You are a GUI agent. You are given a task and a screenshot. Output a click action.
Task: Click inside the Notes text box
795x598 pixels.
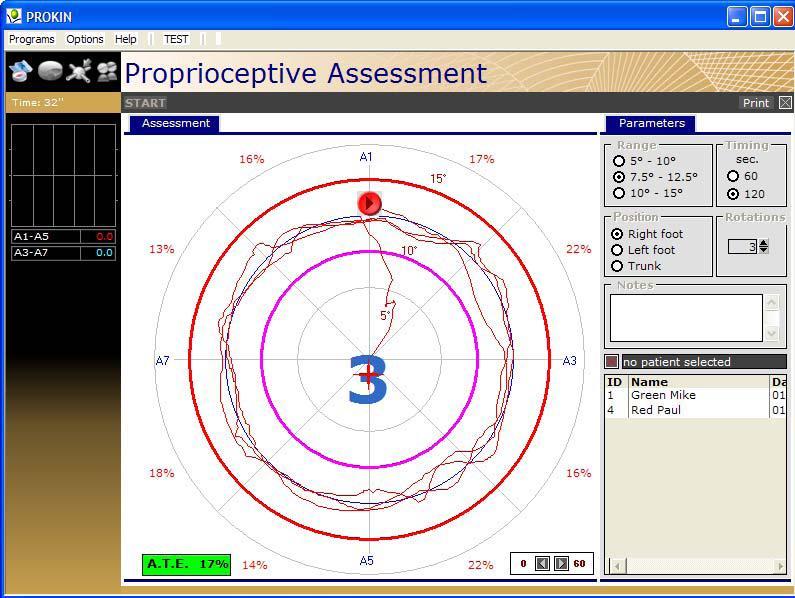pos(686,318)
